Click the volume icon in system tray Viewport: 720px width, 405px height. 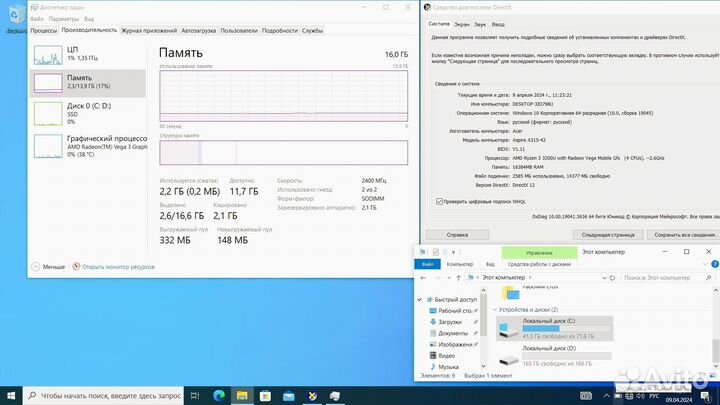[x=641, y=396]
